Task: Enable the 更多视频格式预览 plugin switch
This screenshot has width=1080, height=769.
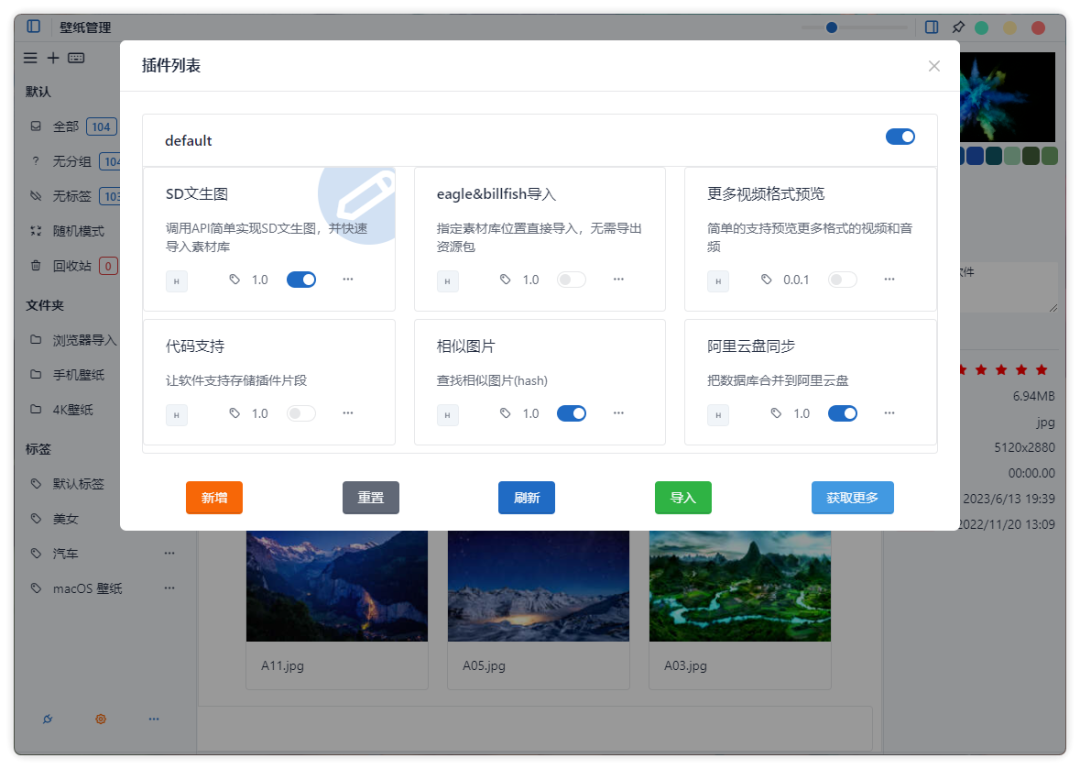Action: pyautogui.click(x=842, y=279)
